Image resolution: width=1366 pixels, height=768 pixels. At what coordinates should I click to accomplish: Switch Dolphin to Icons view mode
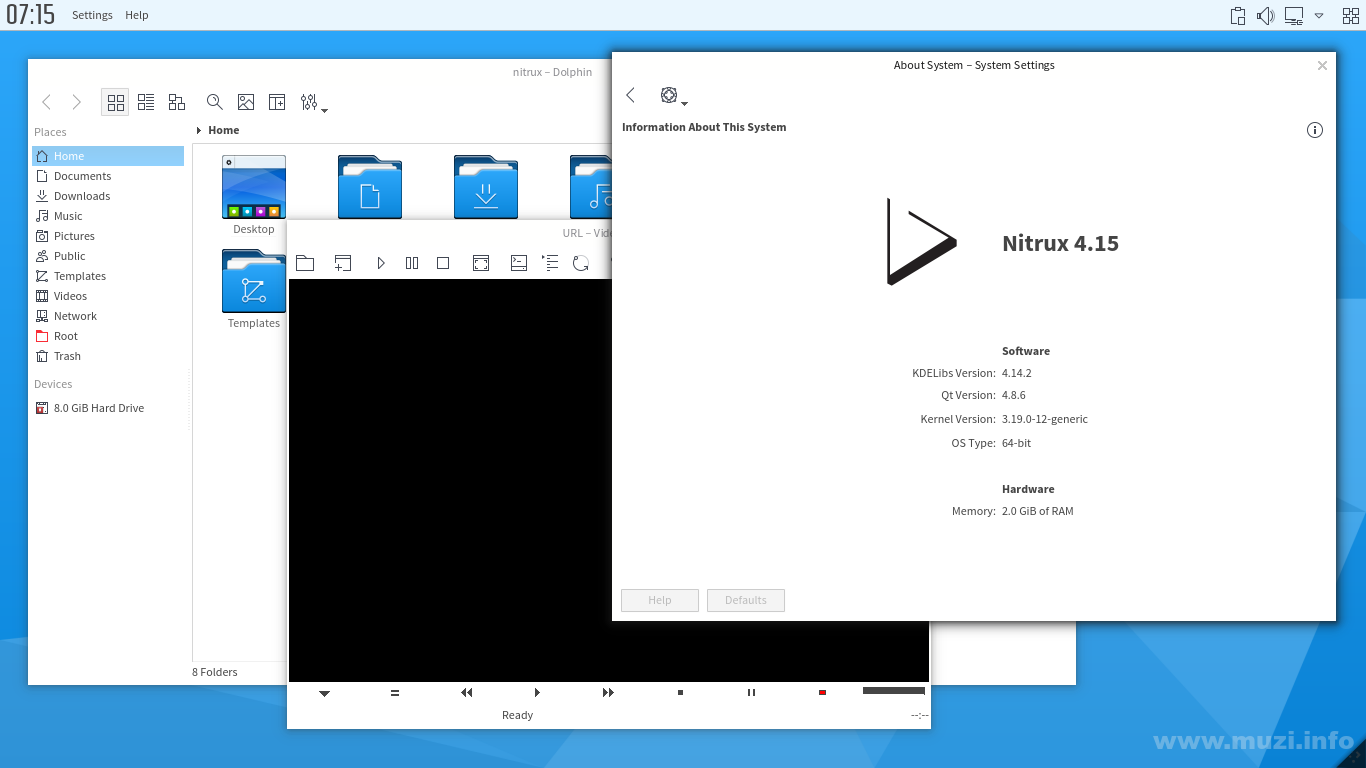tap(115, 102)
